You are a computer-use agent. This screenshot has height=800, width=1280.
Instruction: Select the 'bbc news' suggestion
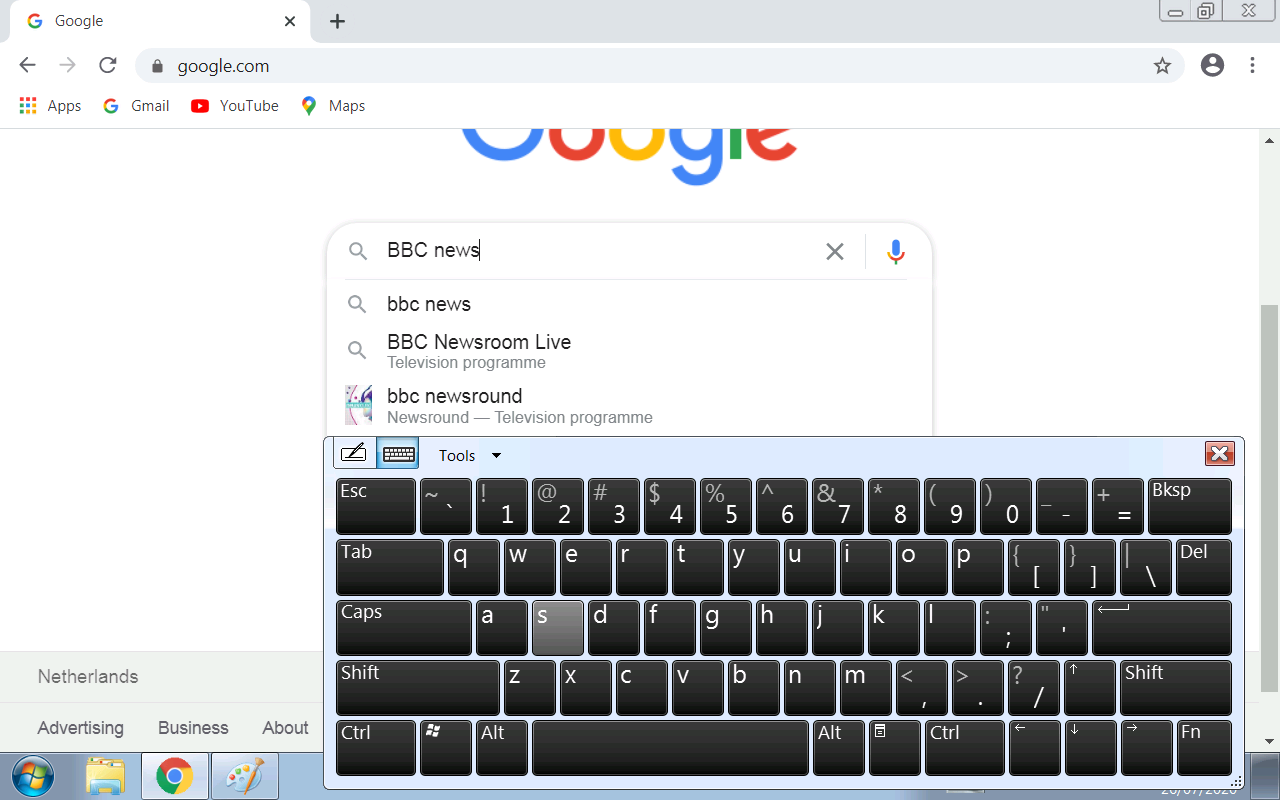(629, 304)
